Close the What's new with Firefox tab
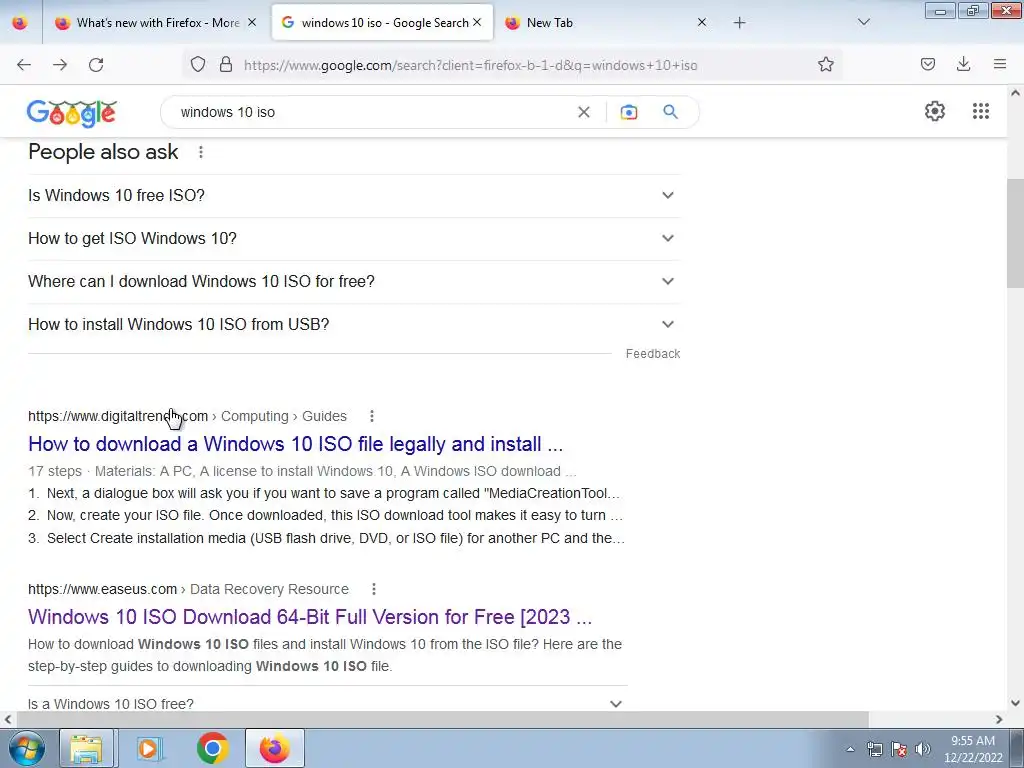The image size is (1024, 768). 252,23
